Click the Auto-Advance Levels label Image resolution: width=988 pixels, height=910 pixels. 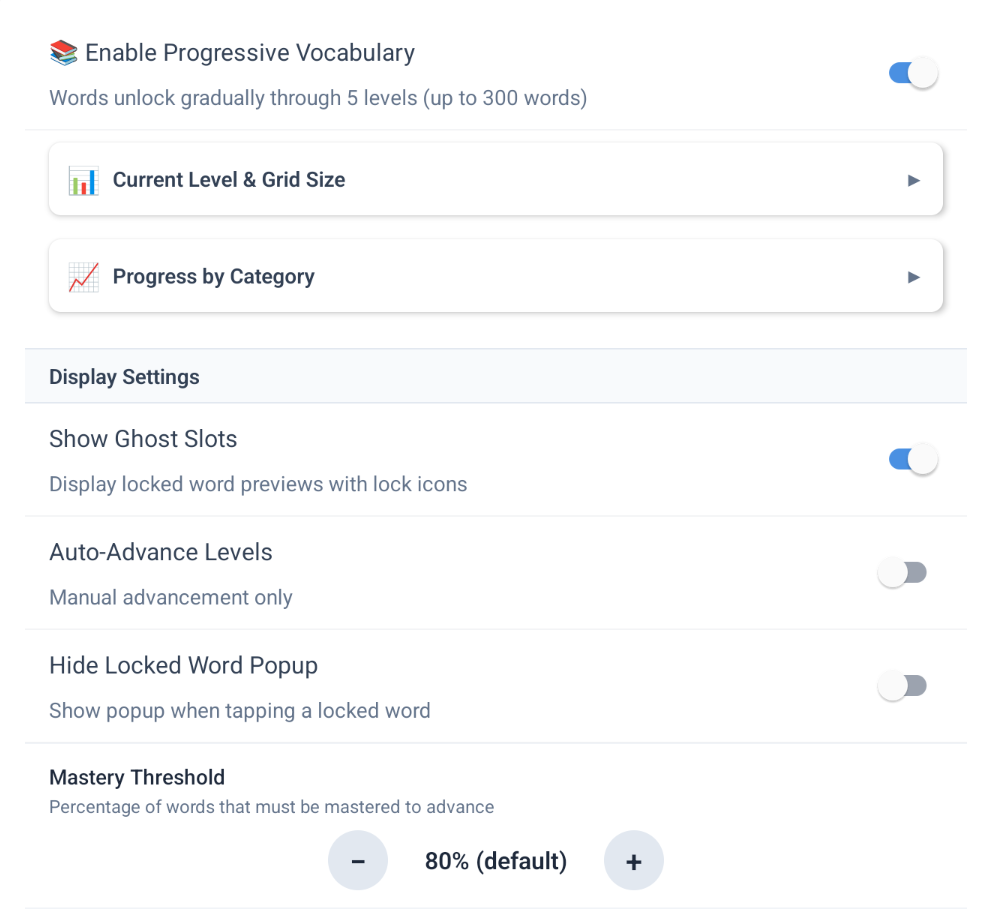pyautogui.click(x=161, y=552)
